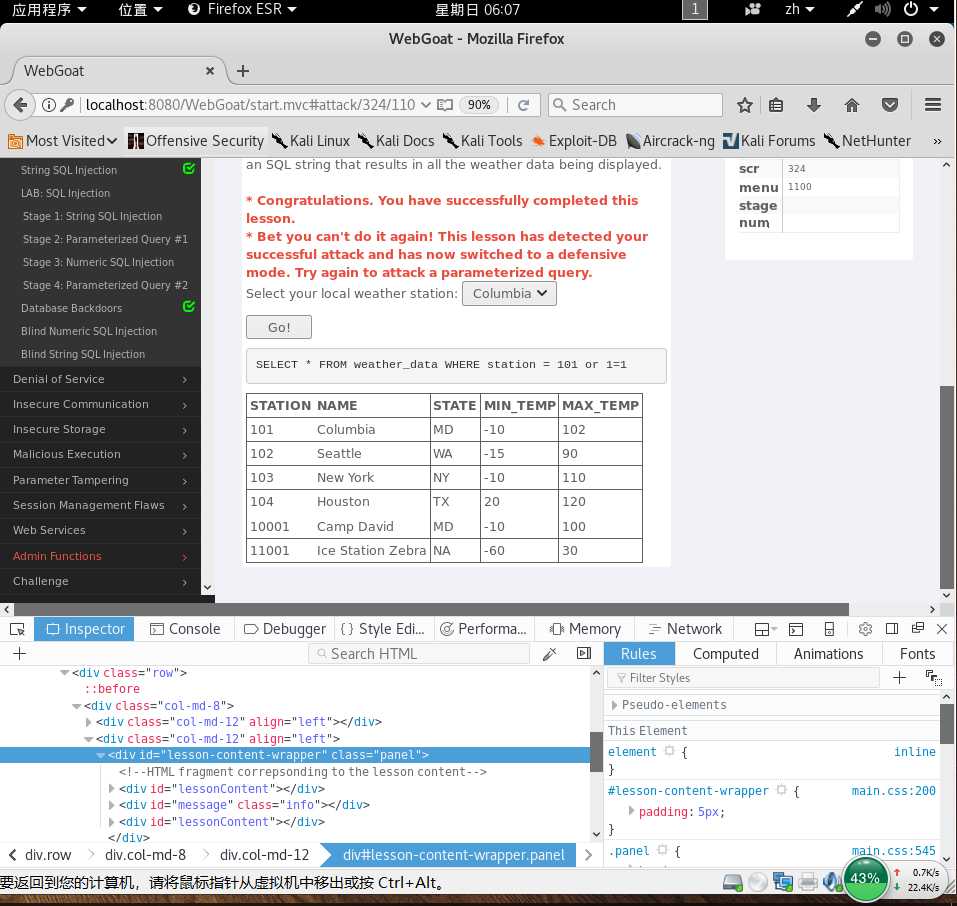This screenshot has height=906, width=957.
Task: Open the Database Backdoors lesson
Action: [71, 308]
